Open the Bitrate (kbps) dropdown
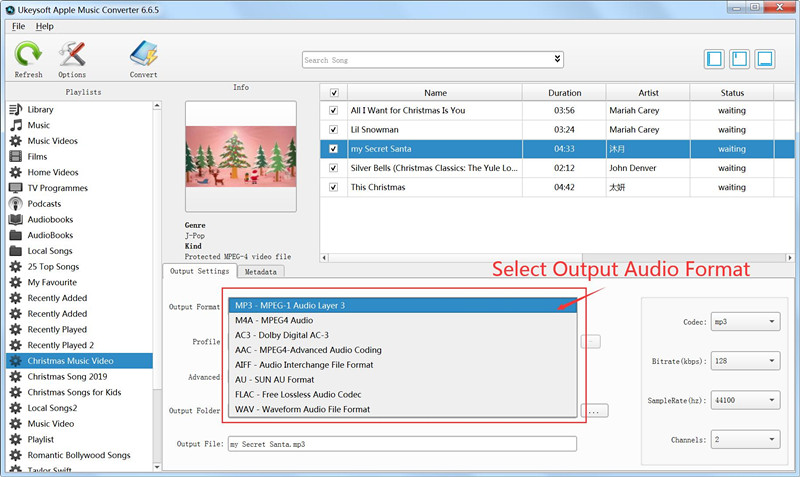Viewport: 800px width, 477px height. pyautogui.click(x=745, y=361)
